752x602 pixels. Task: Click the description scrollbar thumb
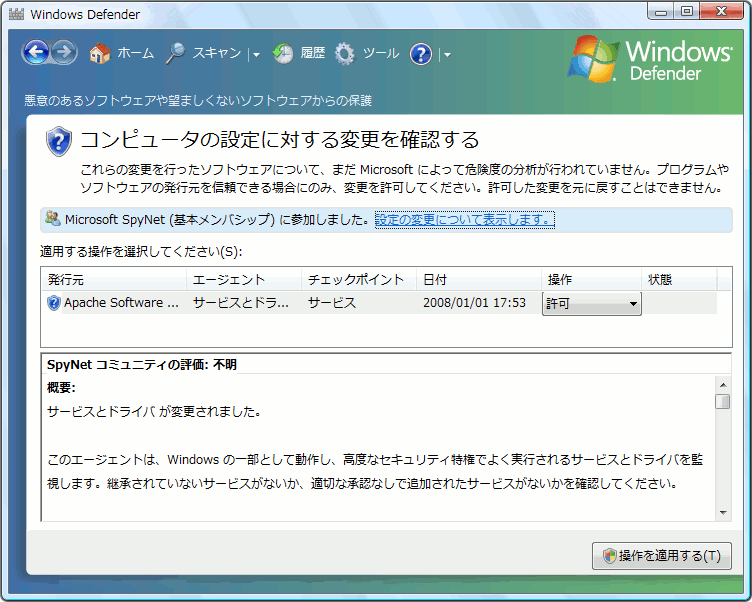723,401
